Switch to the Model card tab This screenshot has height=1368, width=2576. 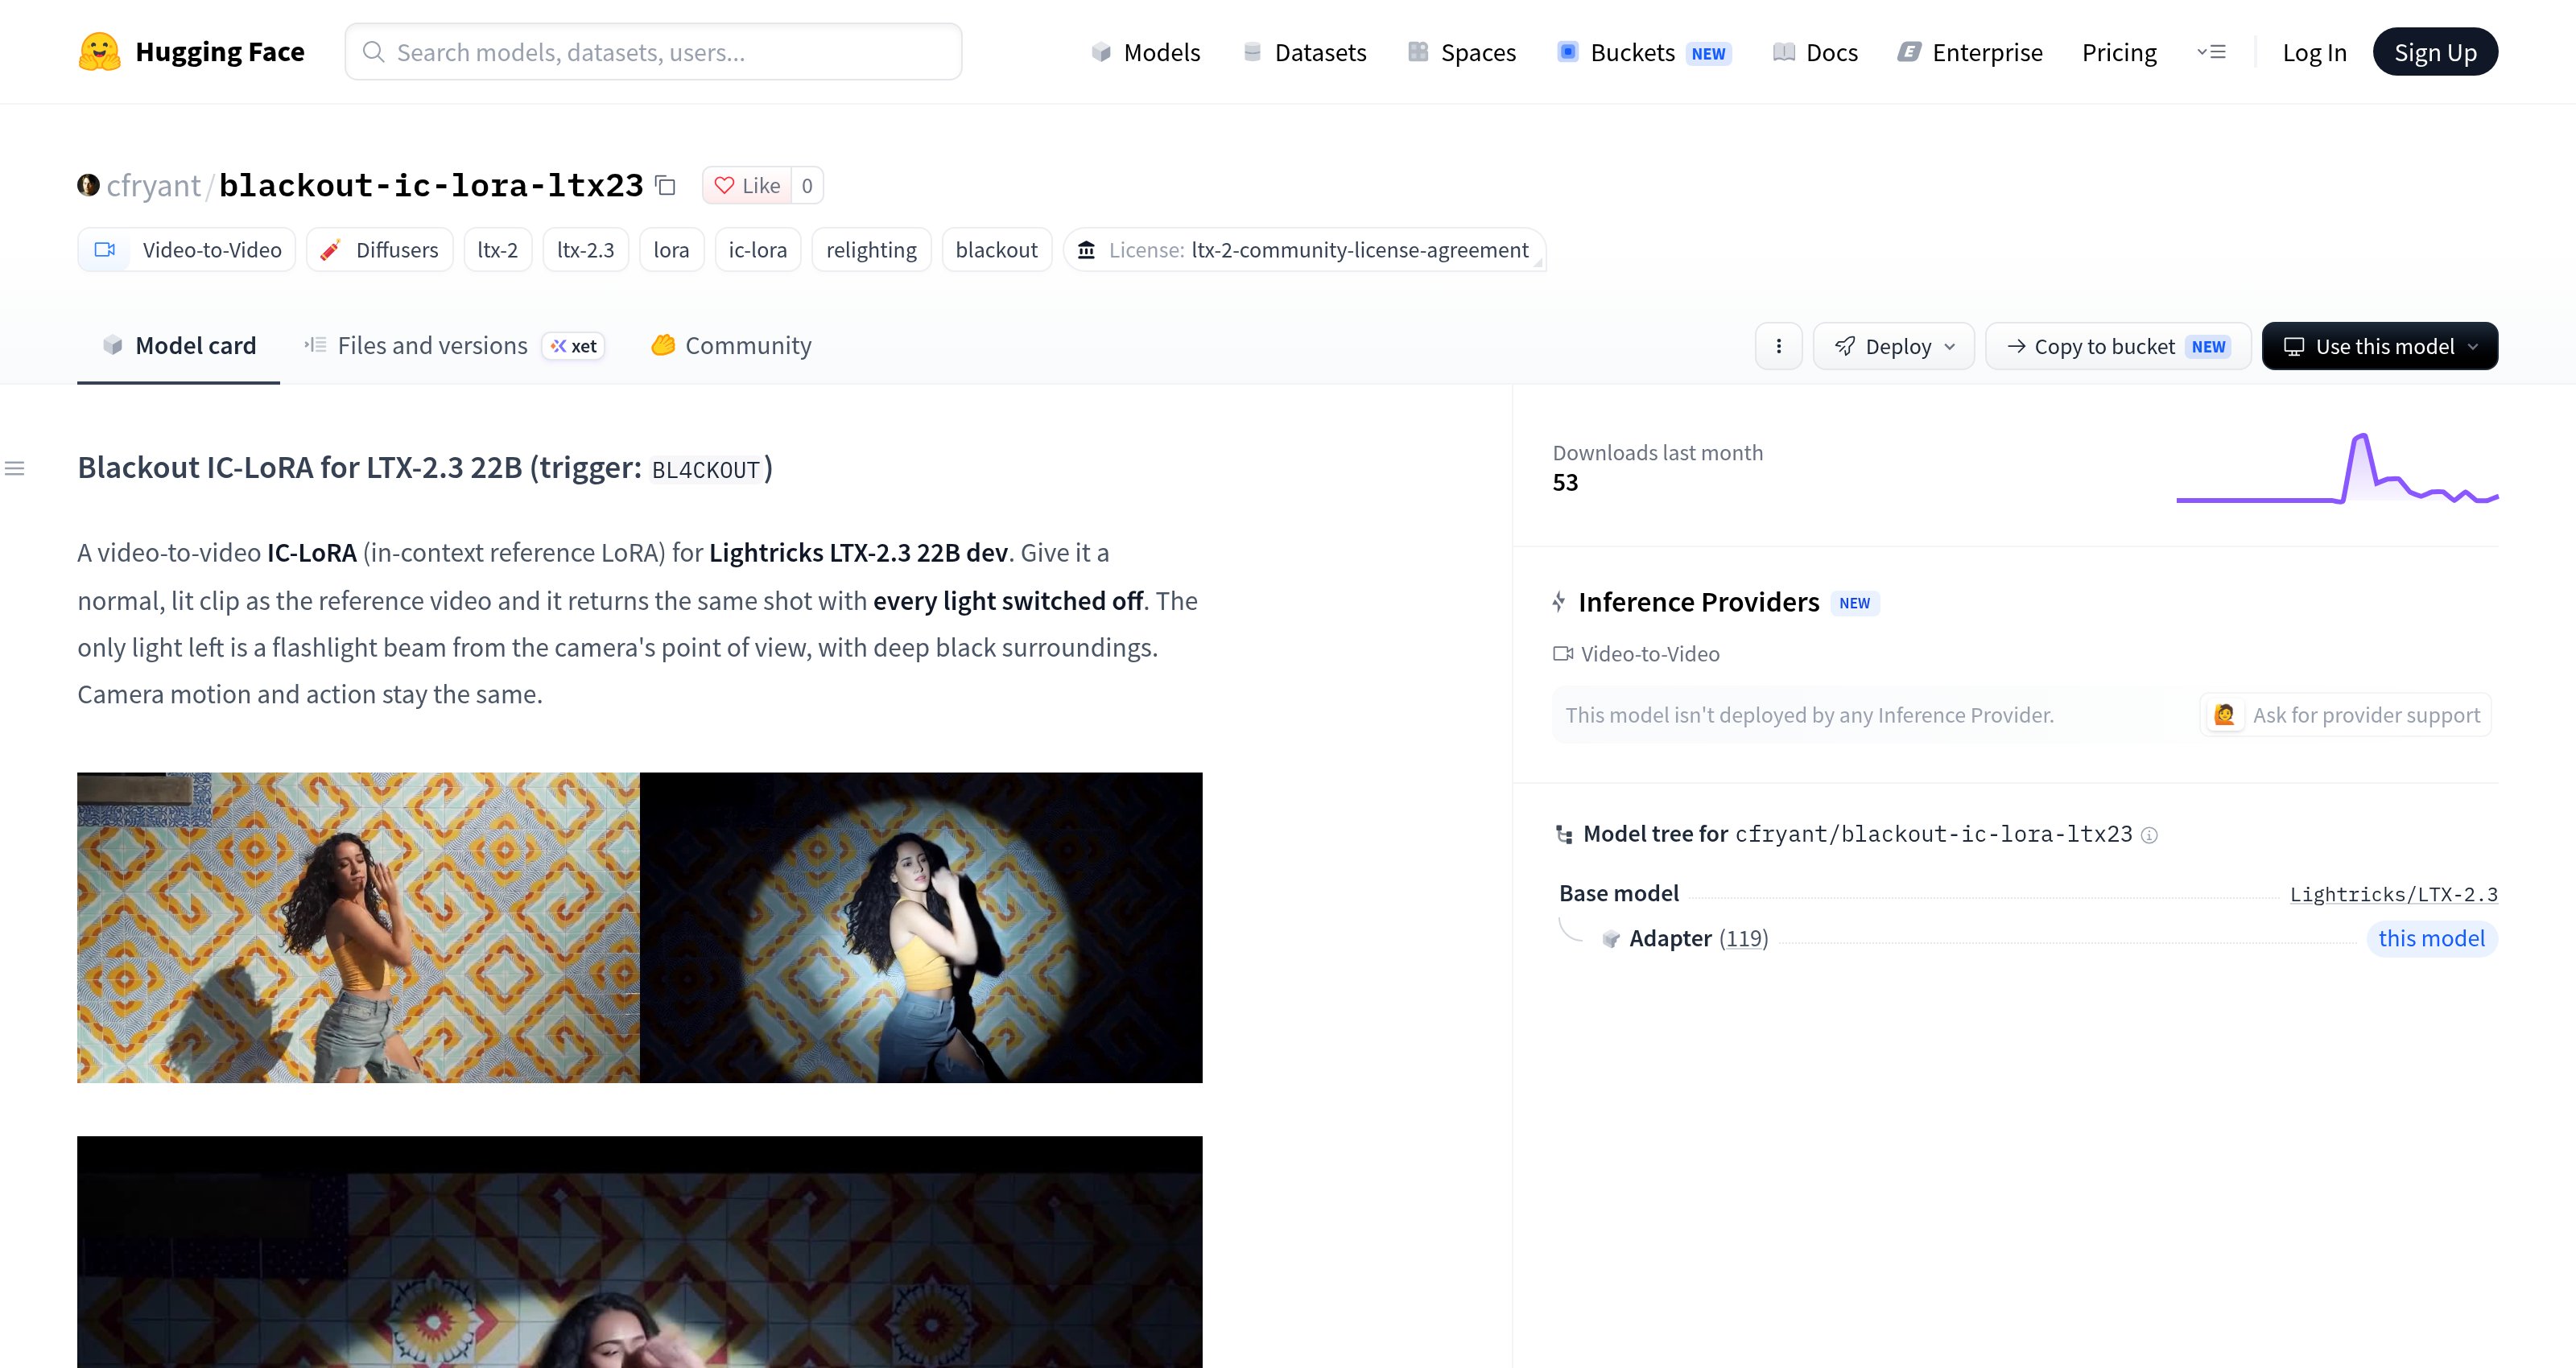pos(179,346)
